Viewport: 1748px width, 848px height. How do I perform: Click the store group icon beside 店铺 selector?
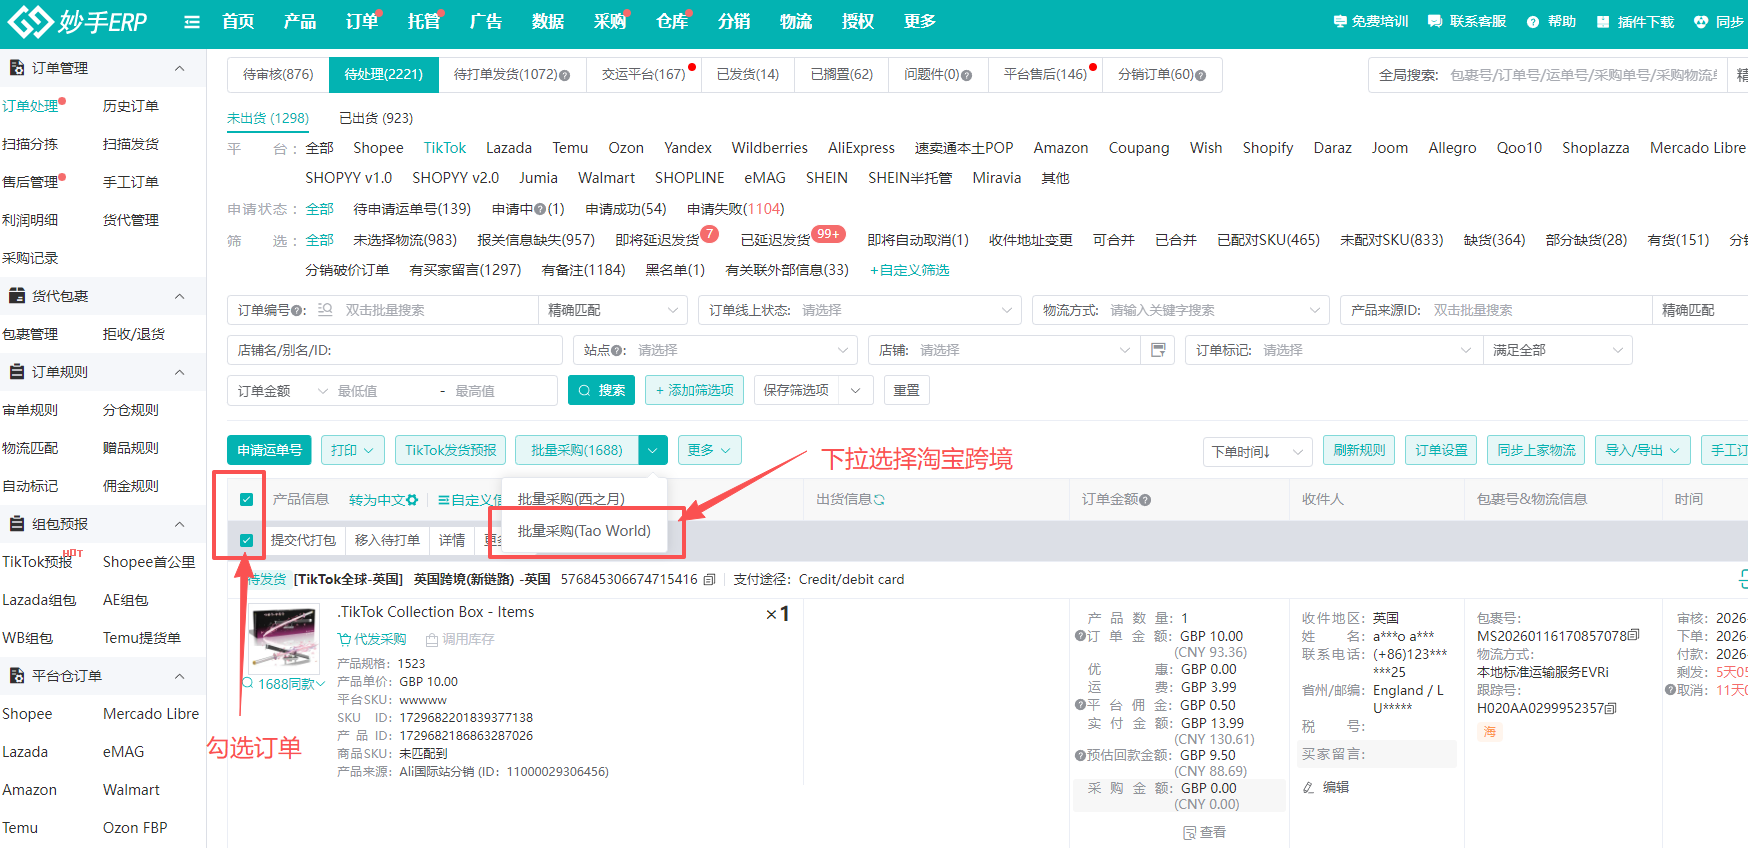click(x=1158, y=350)
